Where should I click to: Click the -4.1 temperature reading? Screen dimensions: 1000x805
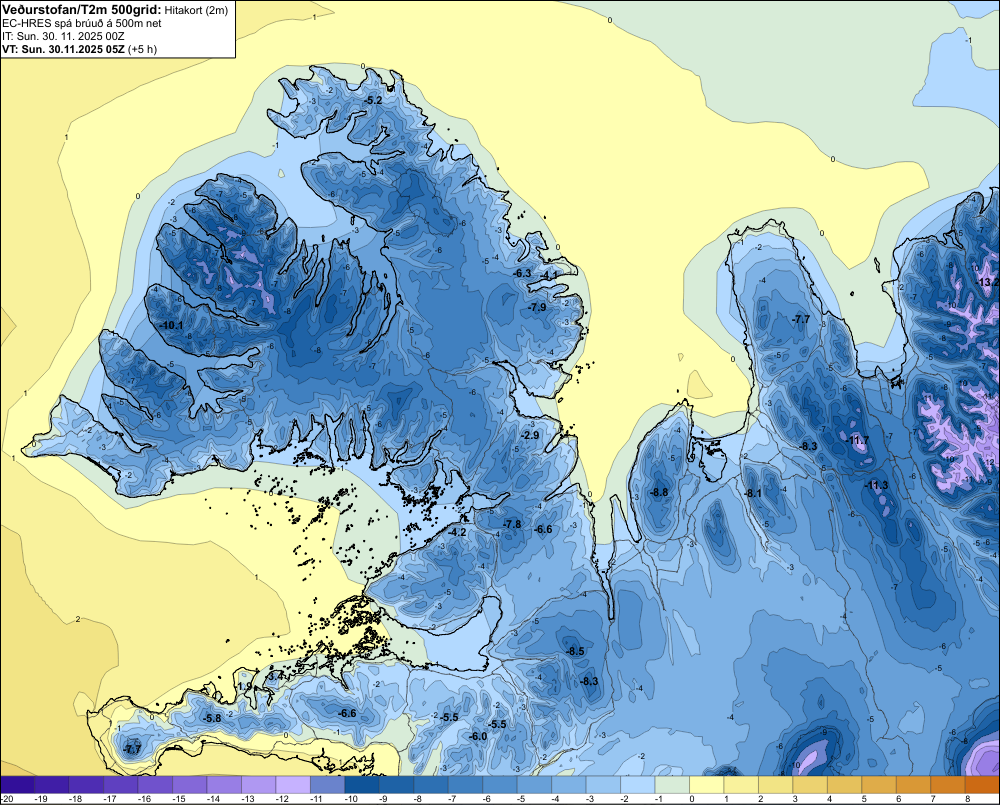coord(550,275)
